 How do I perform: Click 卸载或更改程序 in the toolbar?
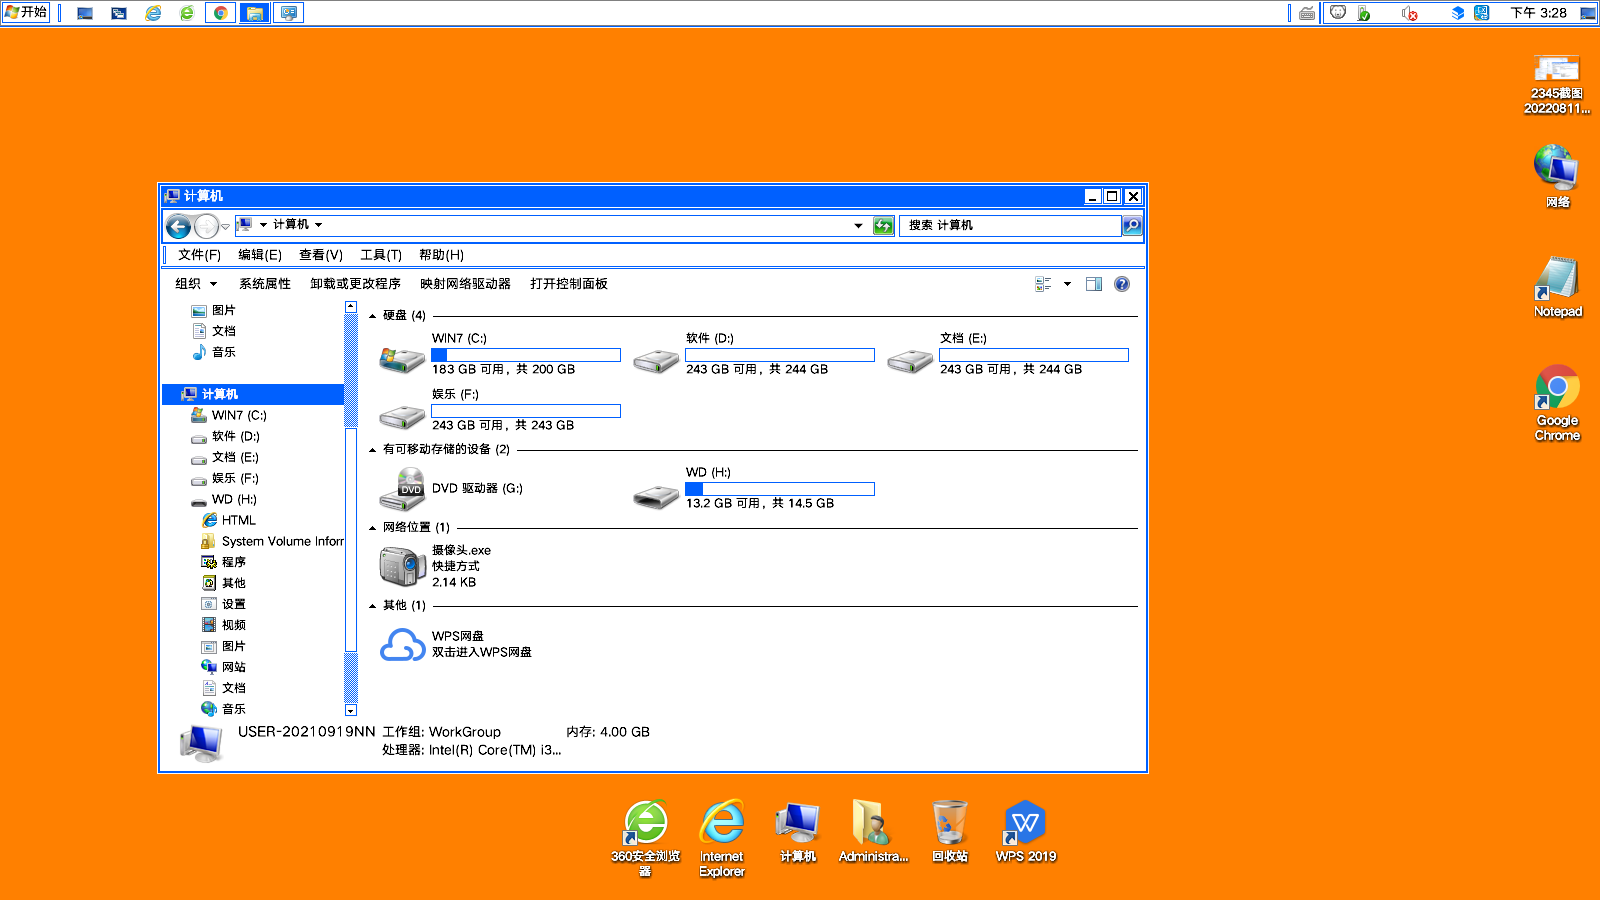[x=355, y=284]
